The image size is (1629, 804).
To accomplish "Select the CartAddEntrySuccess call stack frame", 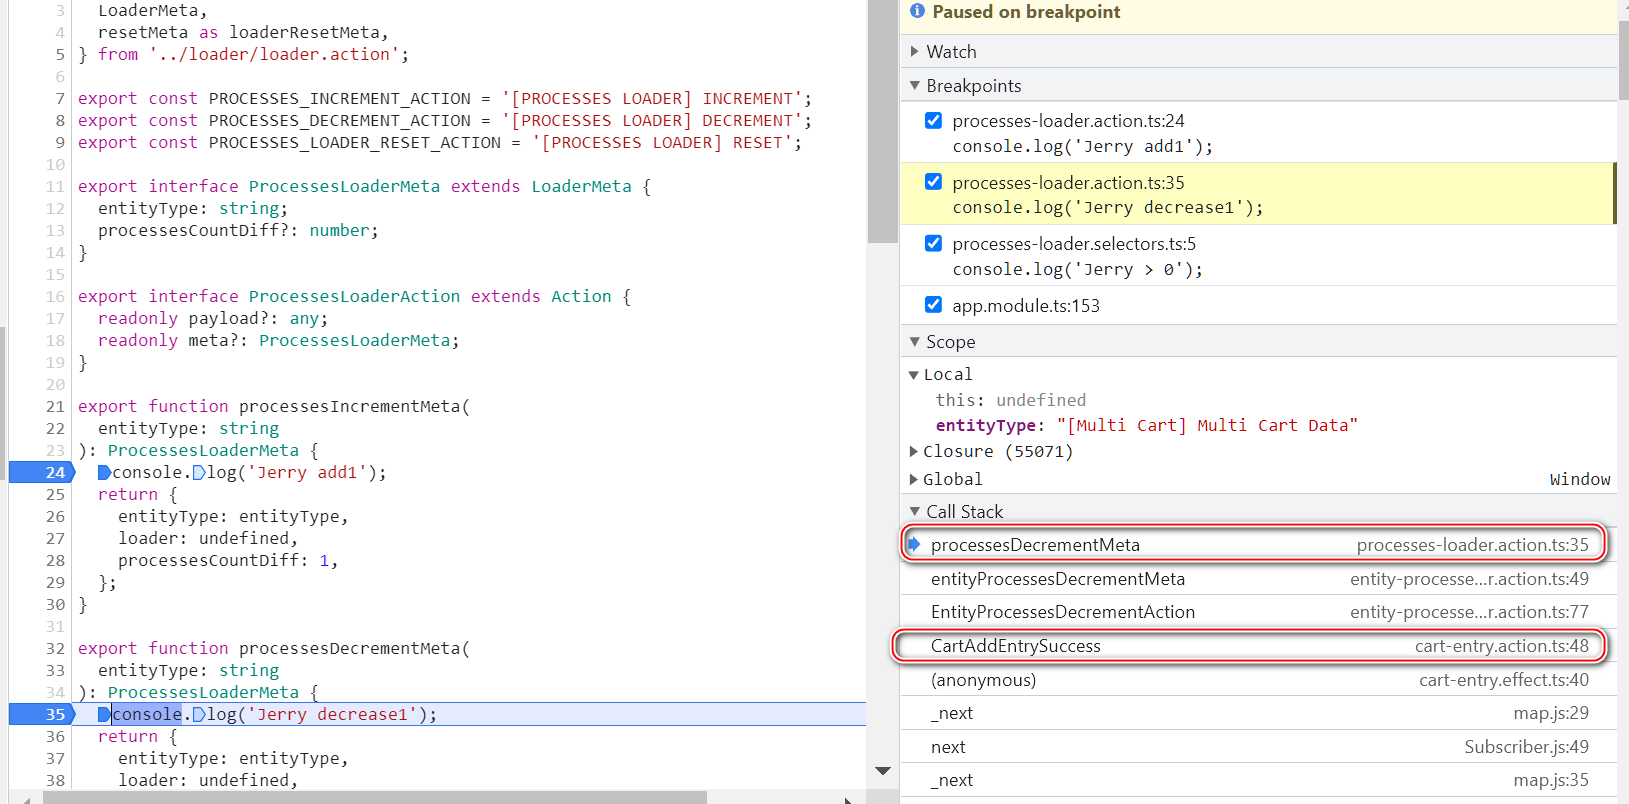I will point(1258,646).
